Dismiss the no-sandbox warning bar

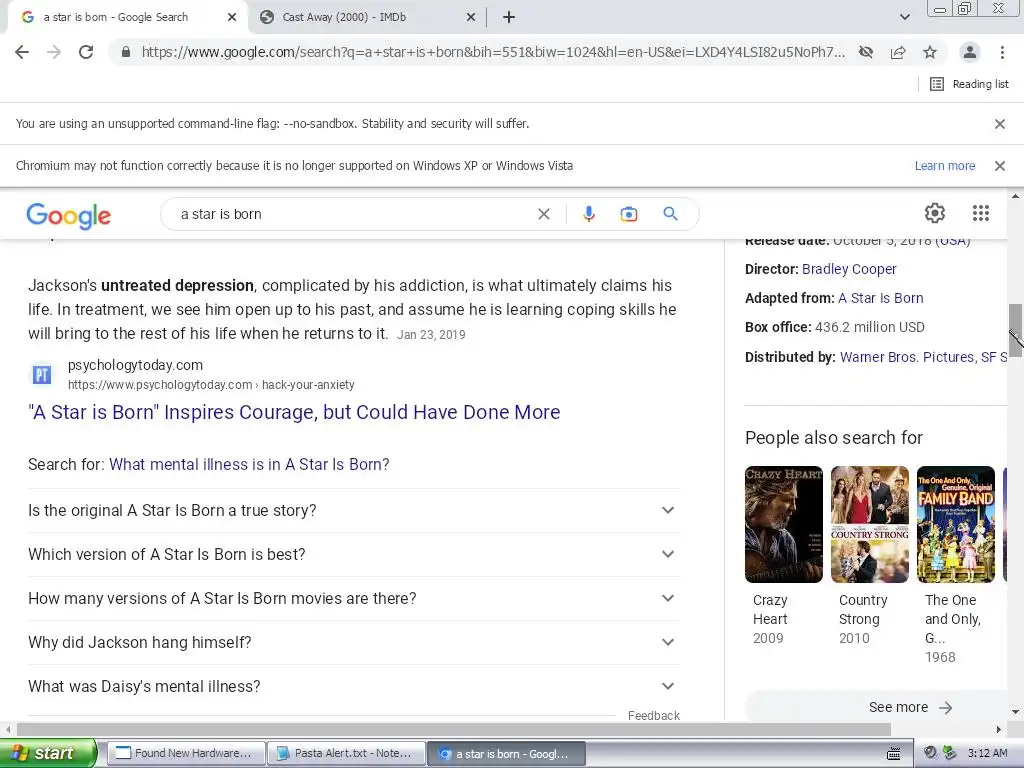pyautogui.click(x=999, y=123)
